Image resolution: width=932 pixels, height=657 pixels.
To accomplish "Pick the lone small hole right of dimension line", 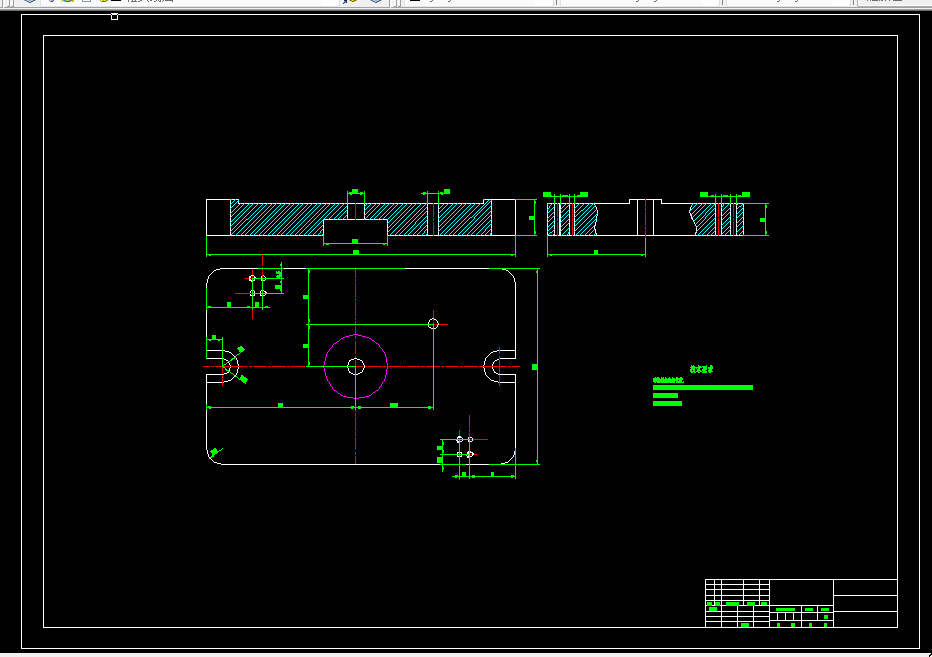I will 433,324.
